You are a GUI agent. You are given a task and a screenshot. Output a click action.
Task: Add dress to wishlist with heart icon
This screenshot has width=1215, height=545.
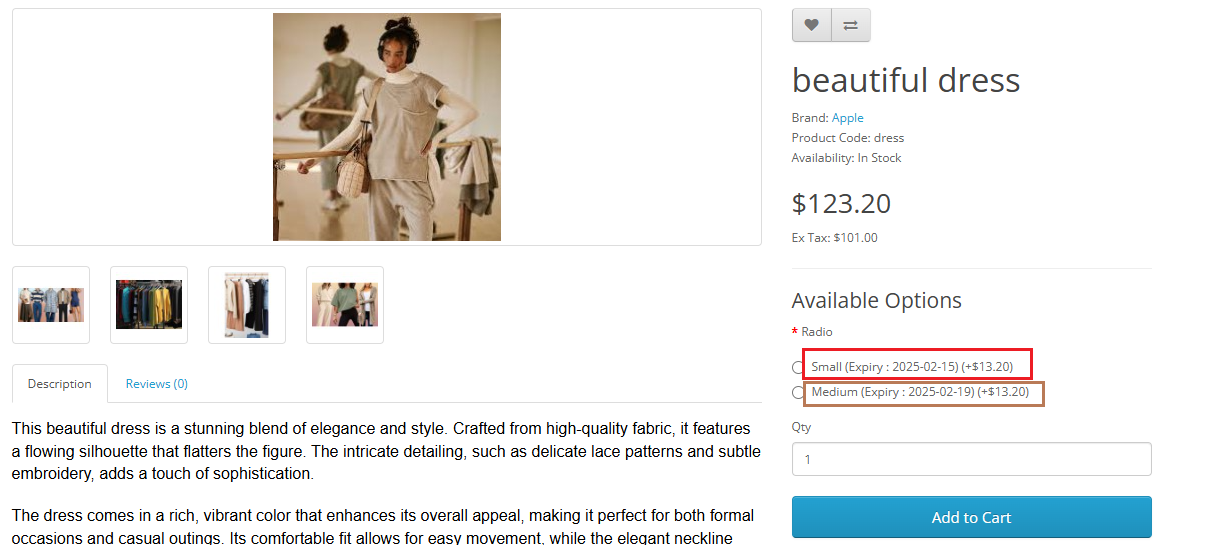coord(811,26)
